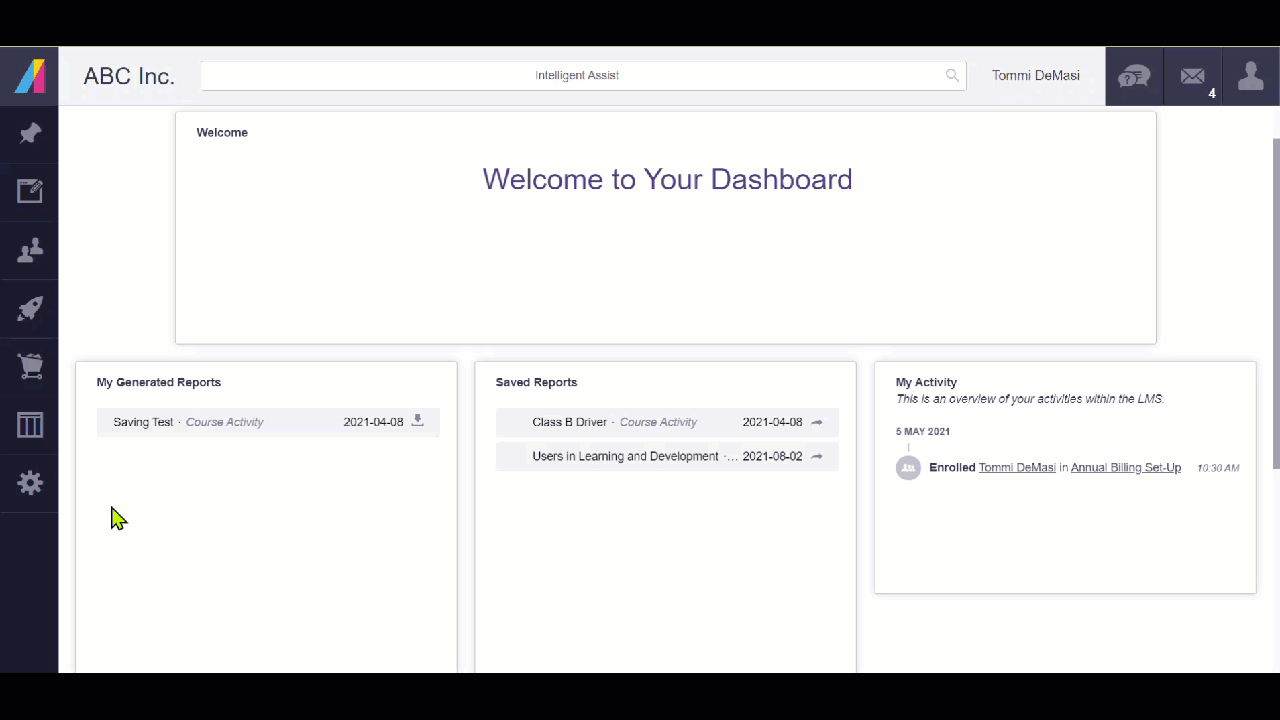Screen dimensions: 1280x720
Task: Open the messages envelope with 4 notifications
Action: pyautogui.click(x=1192, y=76)
